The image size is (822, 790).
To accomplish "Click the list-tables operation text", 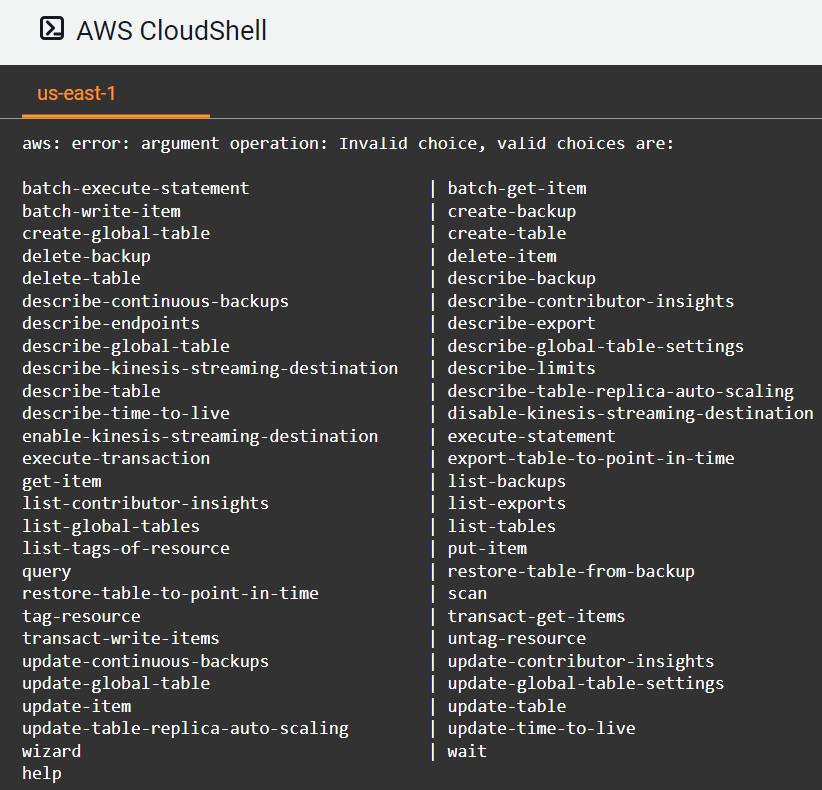I will tap(501, 526).
